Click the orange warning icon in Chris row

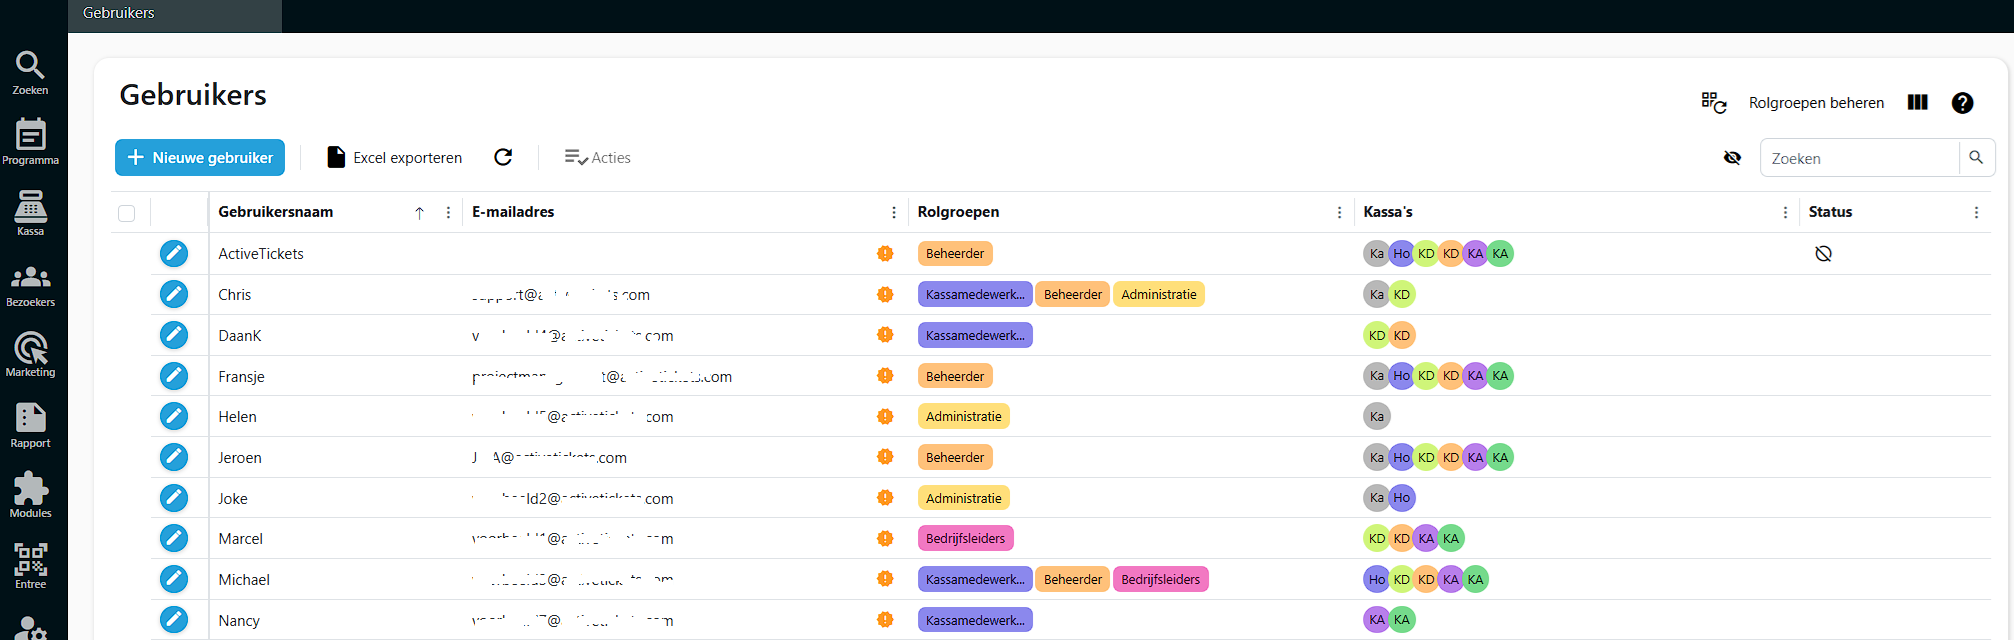coord(885,294)
